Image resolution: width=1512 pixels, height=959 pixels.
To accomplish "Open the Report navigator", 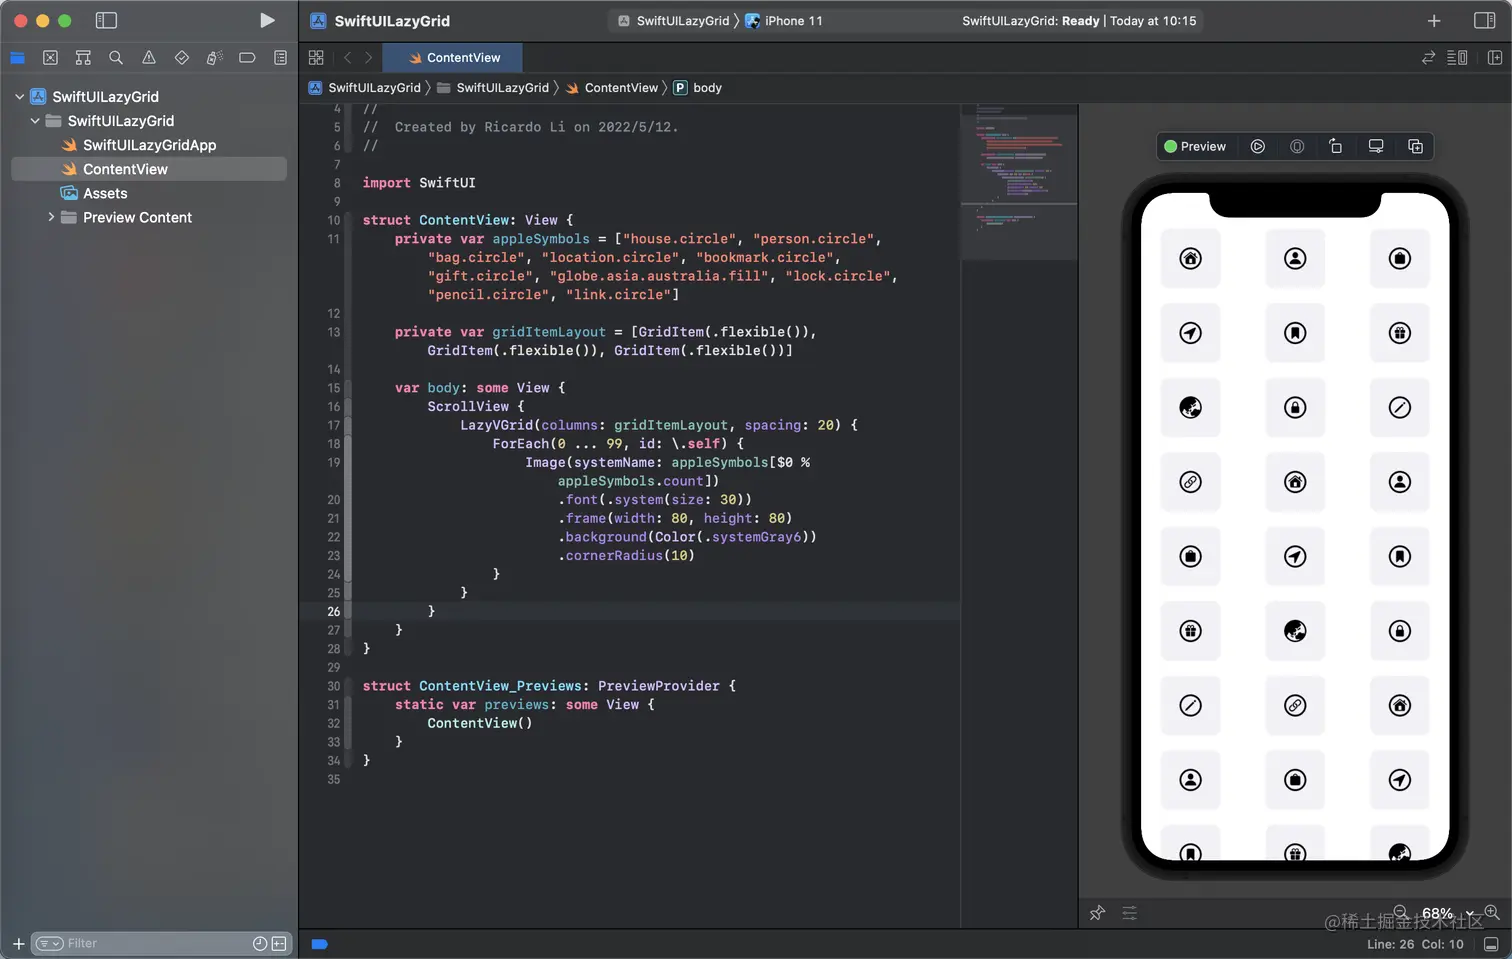I will click(x=280, y=58).
